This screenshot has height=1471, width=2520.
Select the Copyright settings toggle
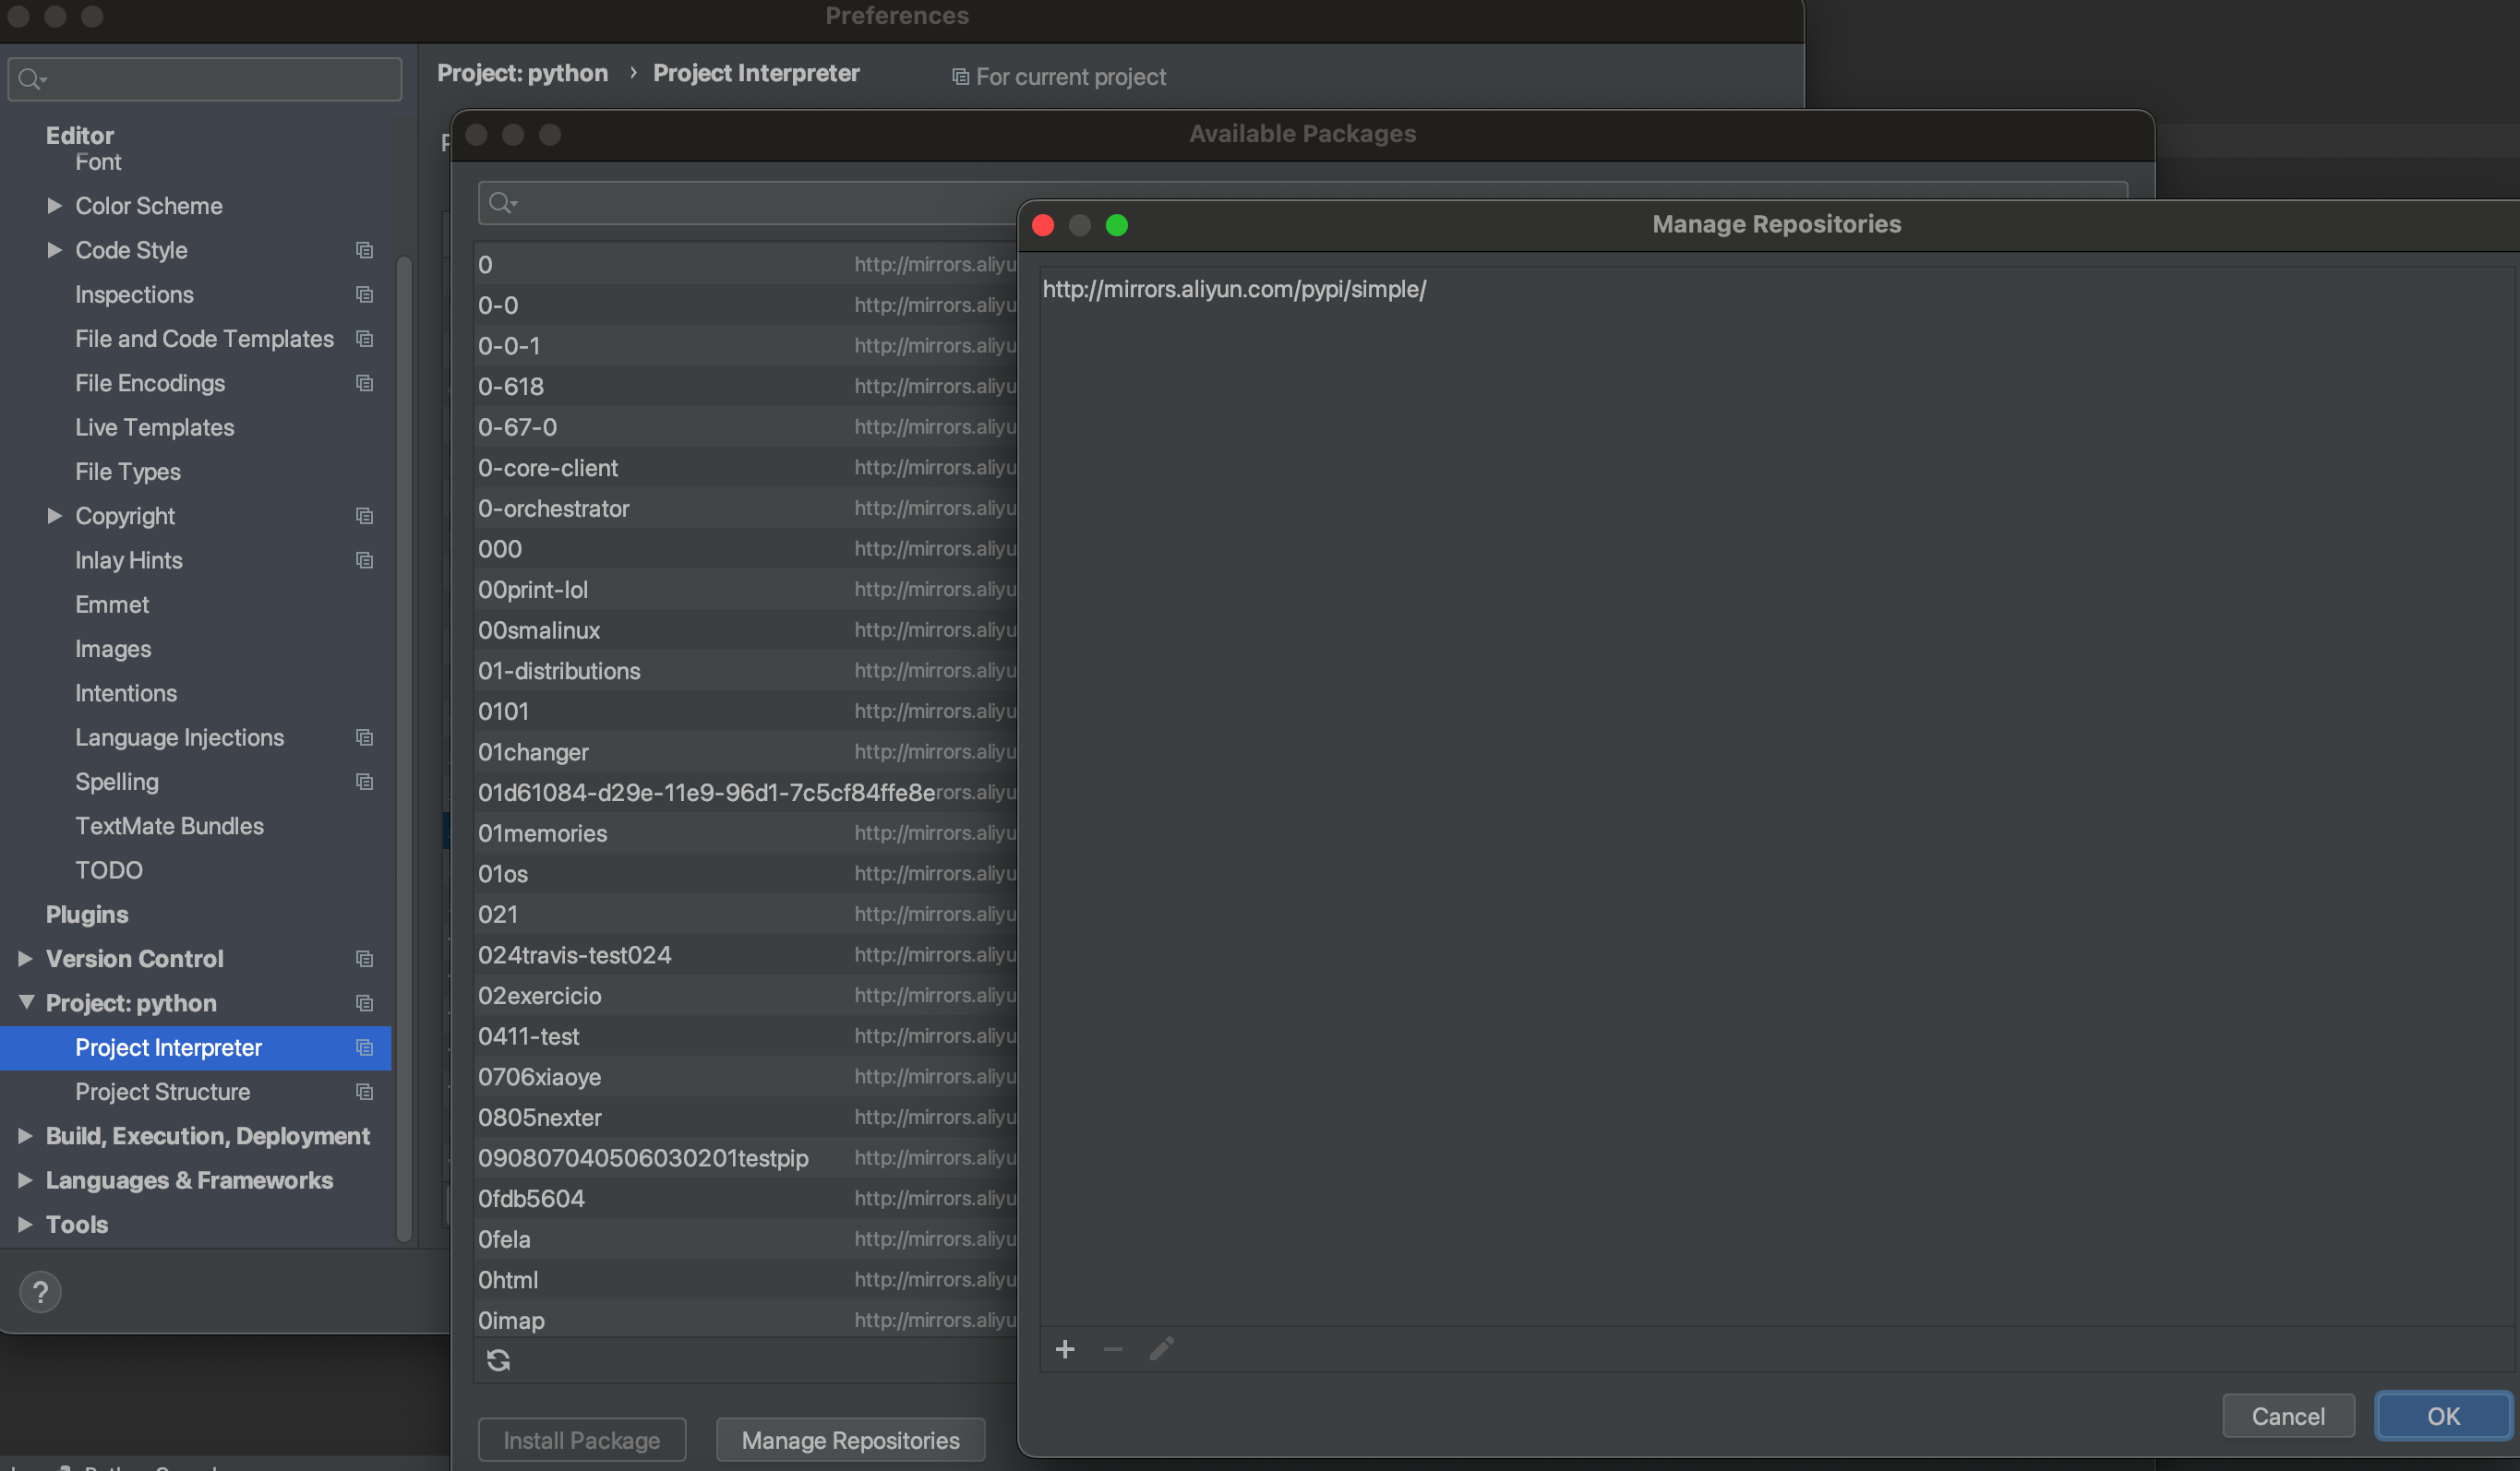coord(53,515)
